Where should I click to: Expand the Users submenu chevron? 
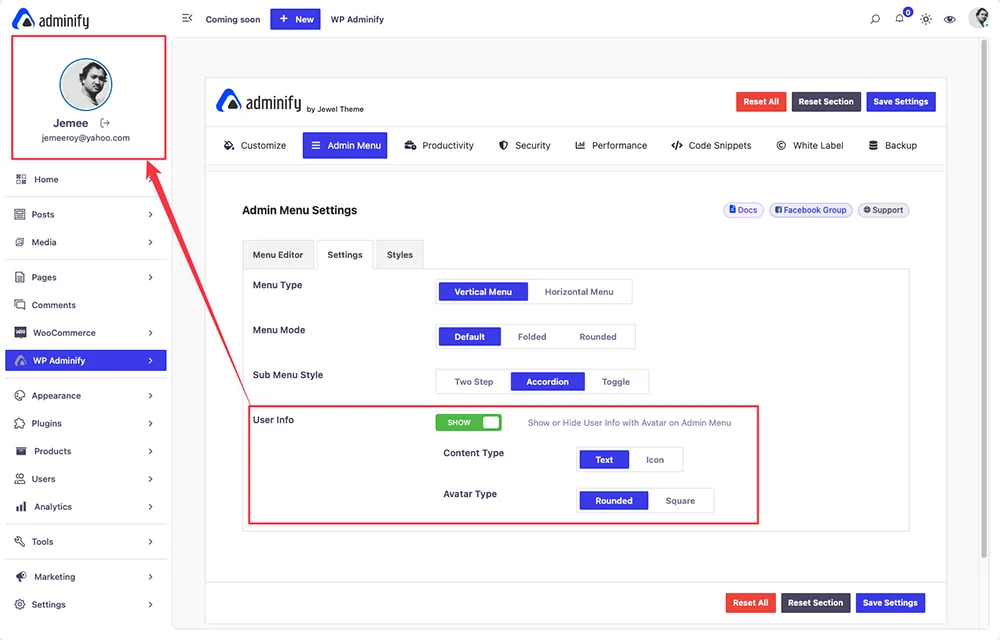coord(151,479)
